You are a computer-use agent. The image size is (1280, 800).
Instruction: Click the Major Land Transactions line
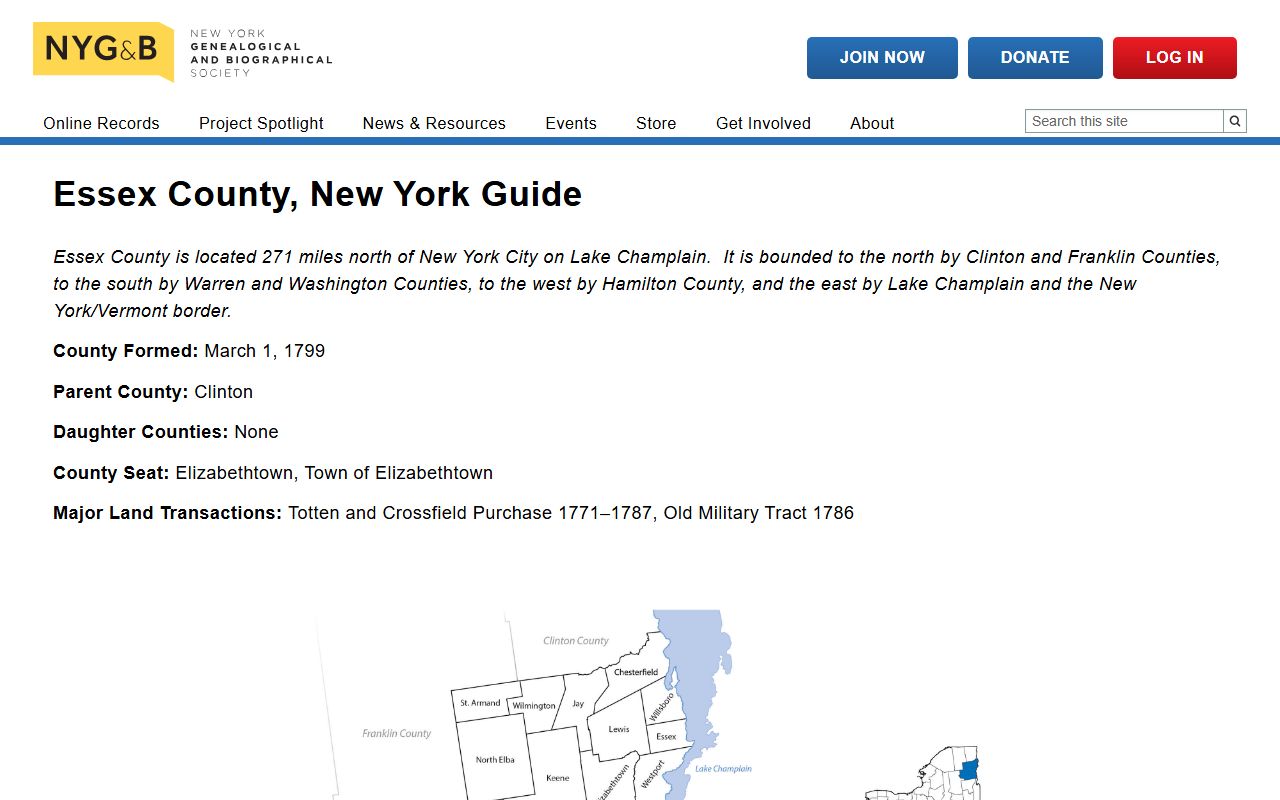pos(453,513)
